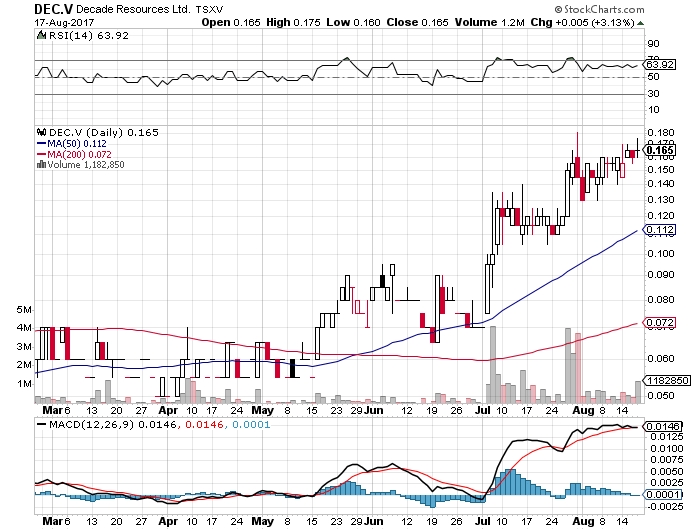Screen dimensions: 700x530
Task: Click the Decade Resources Ltd. company name
Action: (133, 9)
